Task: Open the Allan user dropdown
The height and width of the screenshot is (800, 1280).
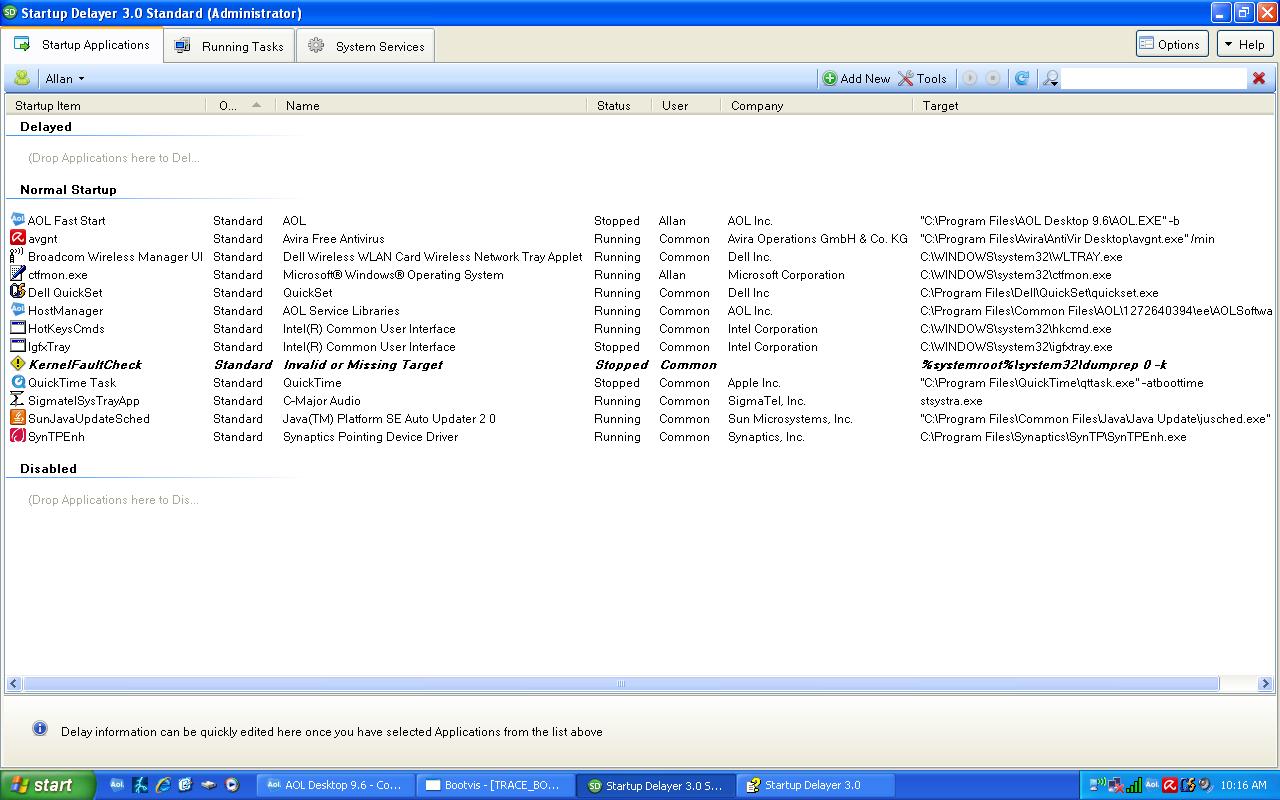Action: pos(65,78)
